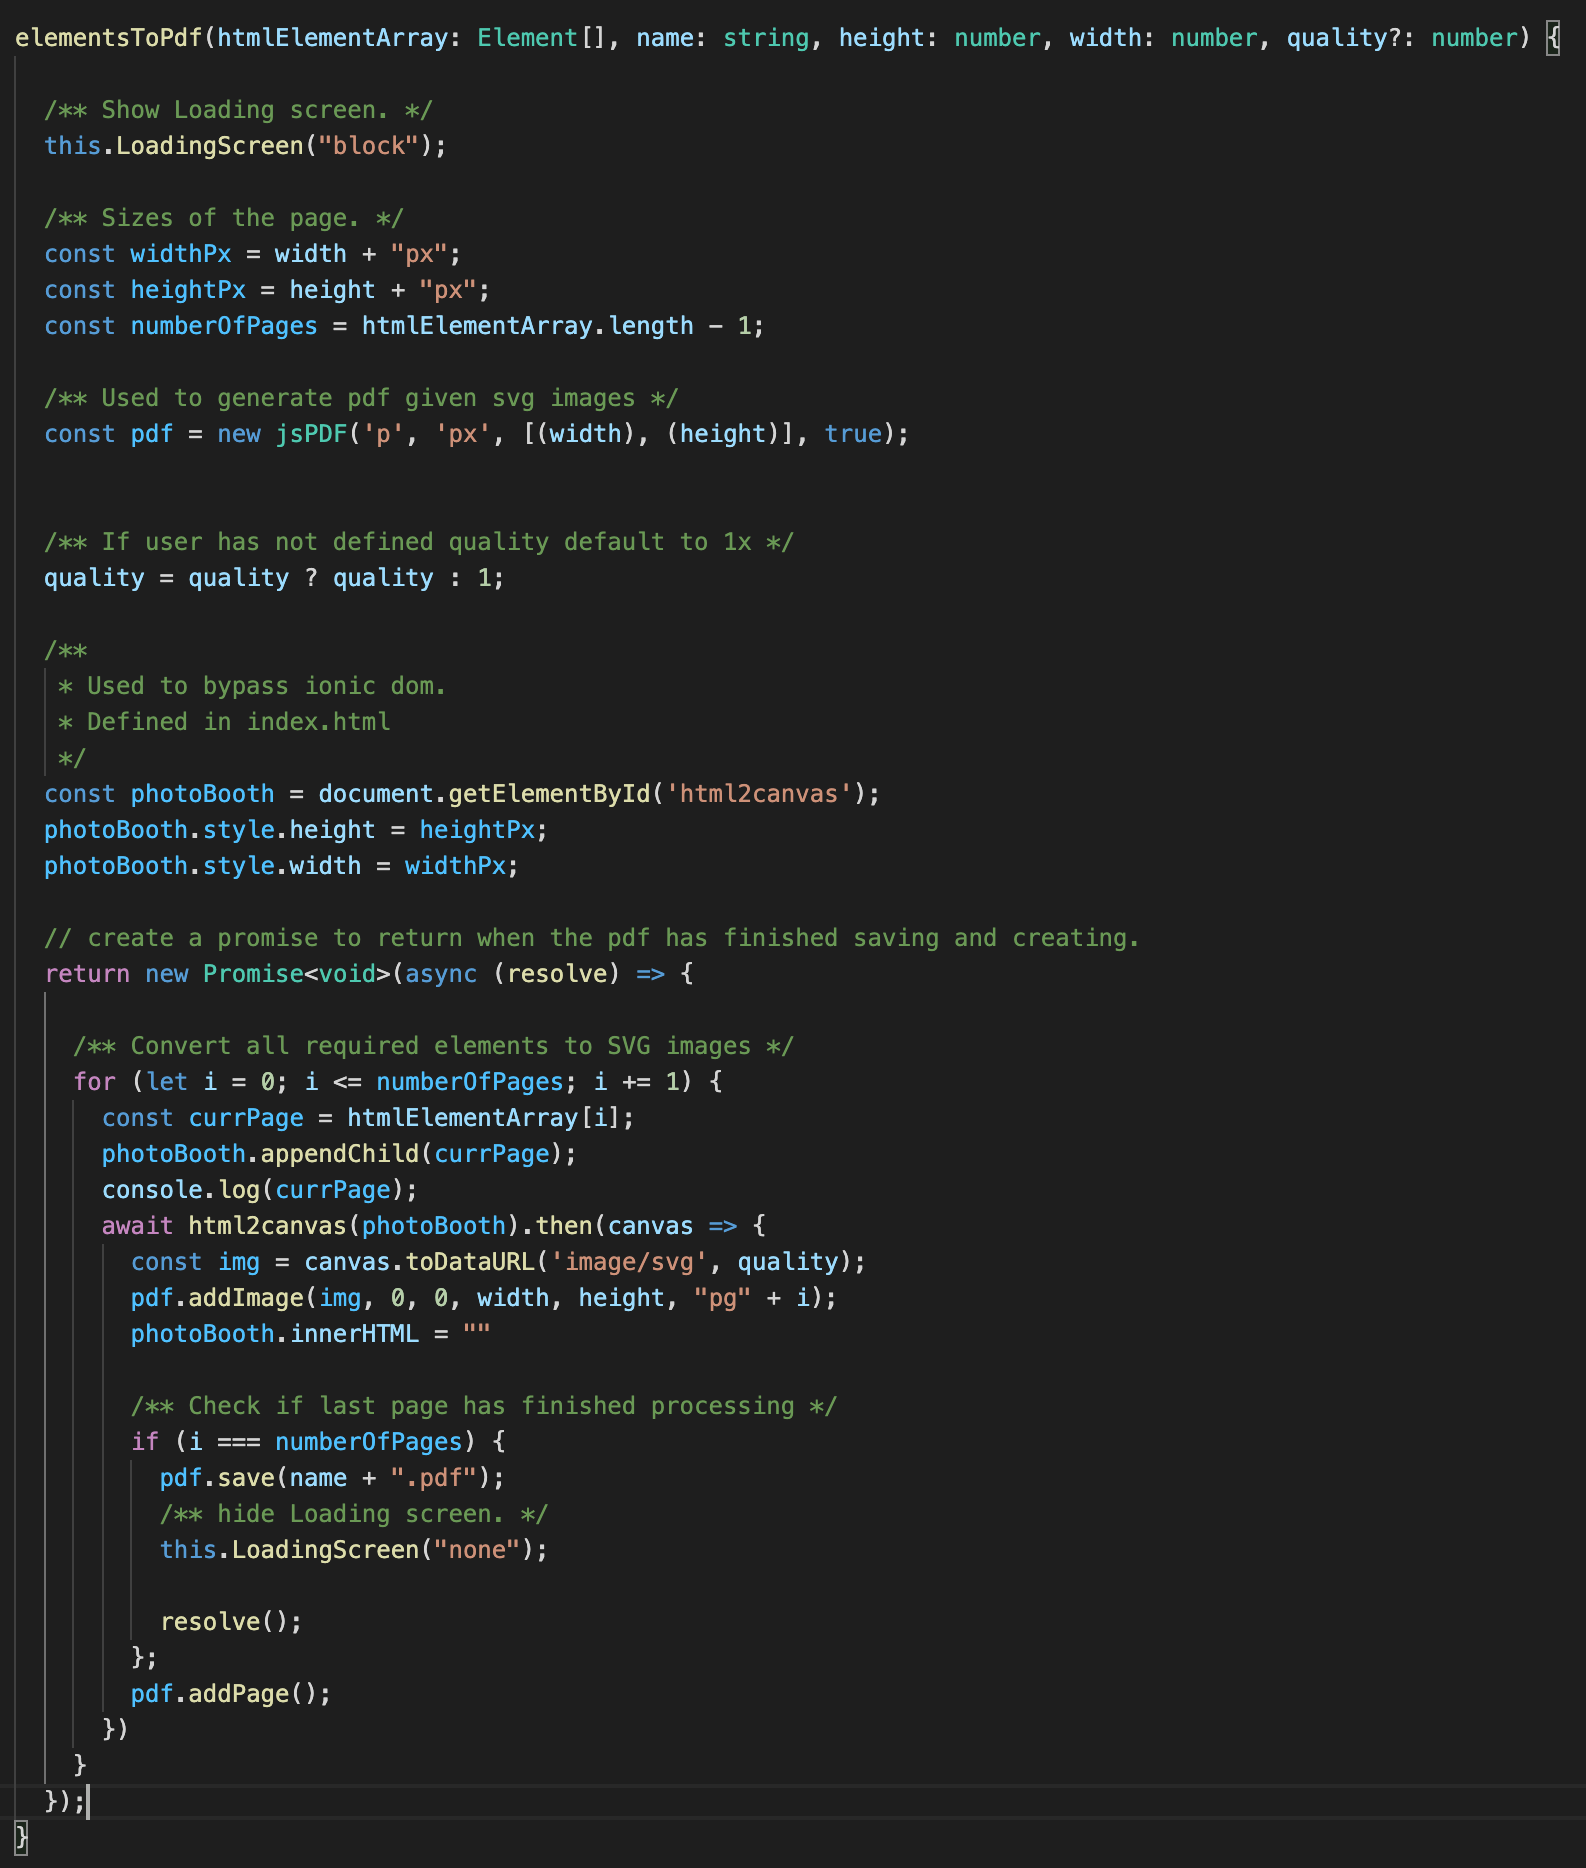1586x1868 pixels.
Task: Click the getElementById method call
Action: [548, 794]
